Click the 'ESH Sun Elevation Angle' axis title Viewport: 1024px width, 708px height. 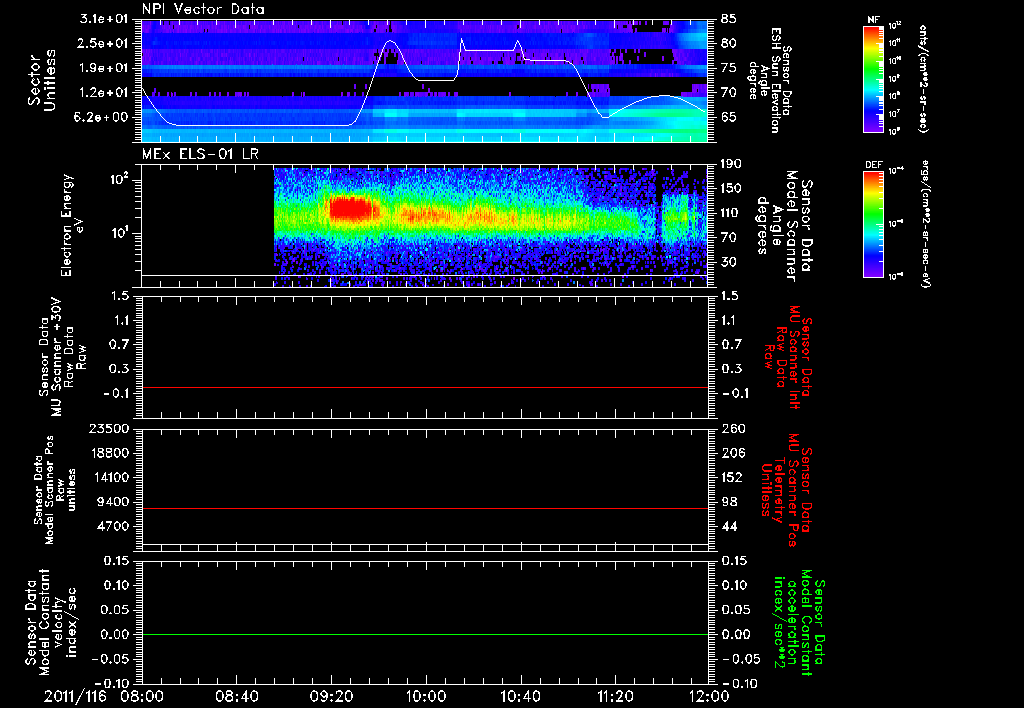tap(770, 80)
